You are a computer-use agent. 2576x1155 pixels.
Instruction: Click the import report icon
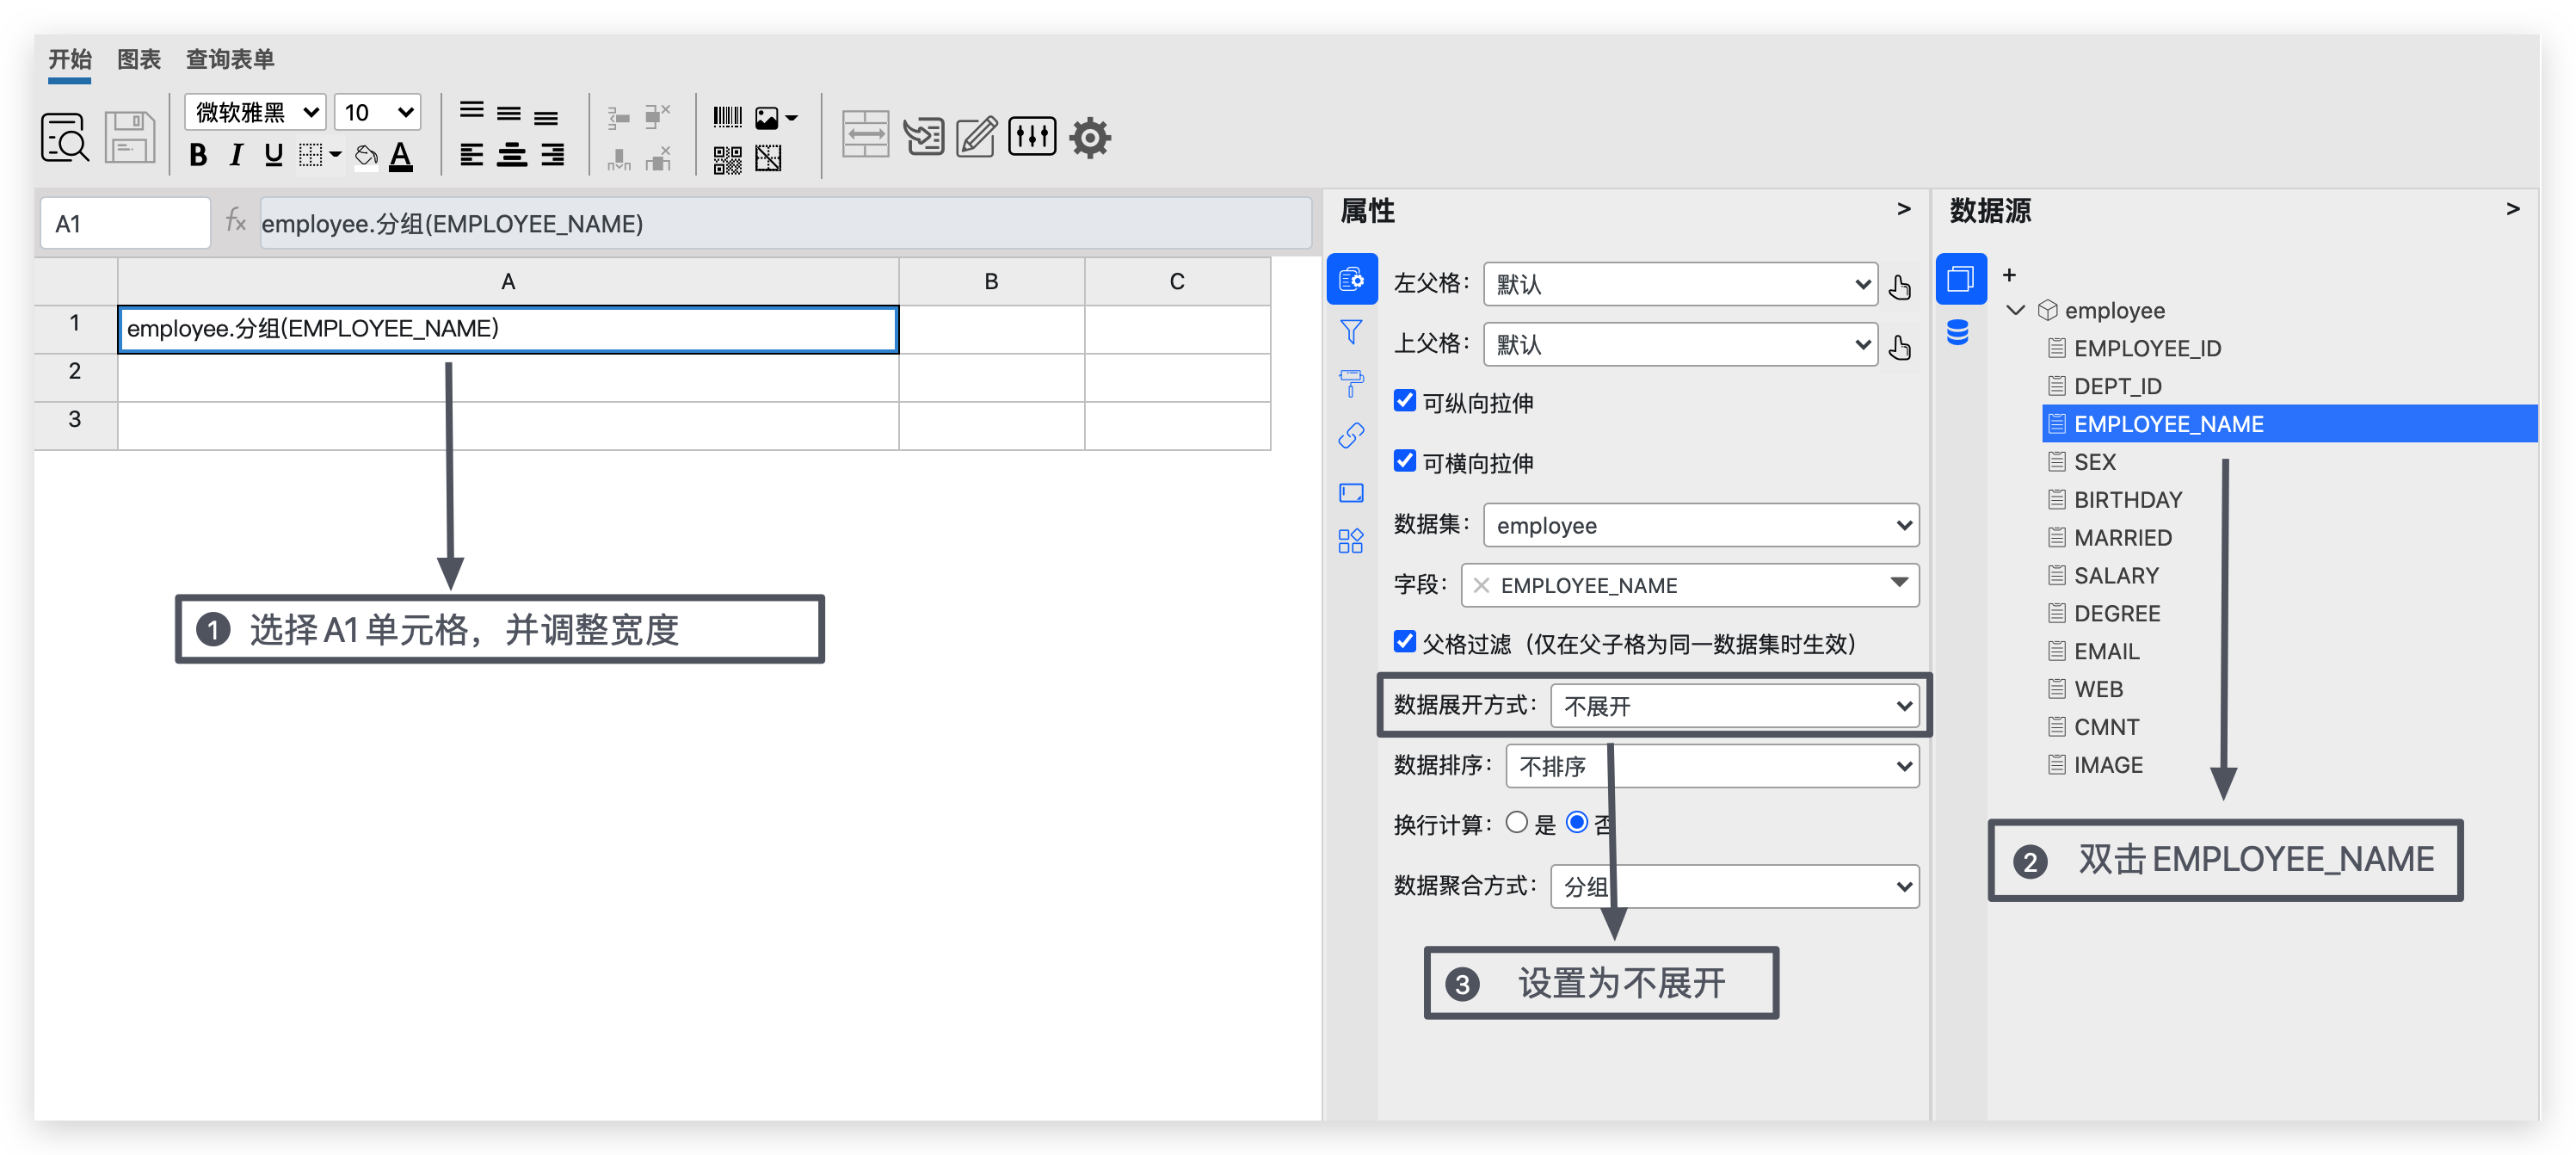point(923,136)
